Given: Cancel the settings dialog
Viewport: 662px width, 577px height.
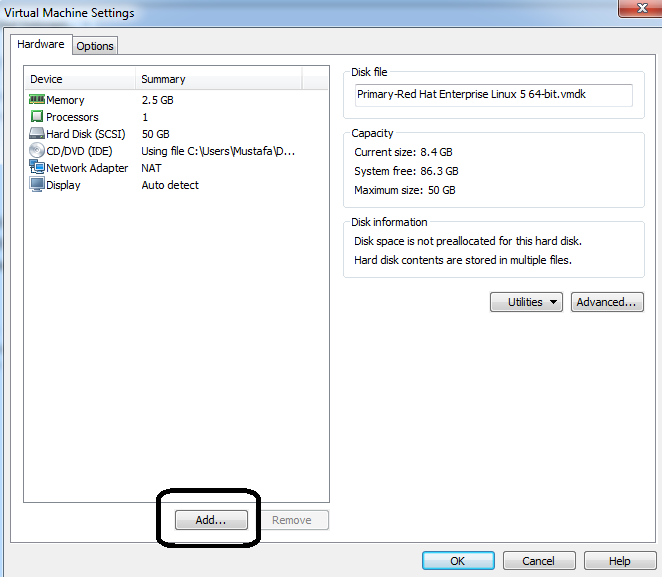Looking at the screenshot, I should pyautogui.click(x=539, y=561).
